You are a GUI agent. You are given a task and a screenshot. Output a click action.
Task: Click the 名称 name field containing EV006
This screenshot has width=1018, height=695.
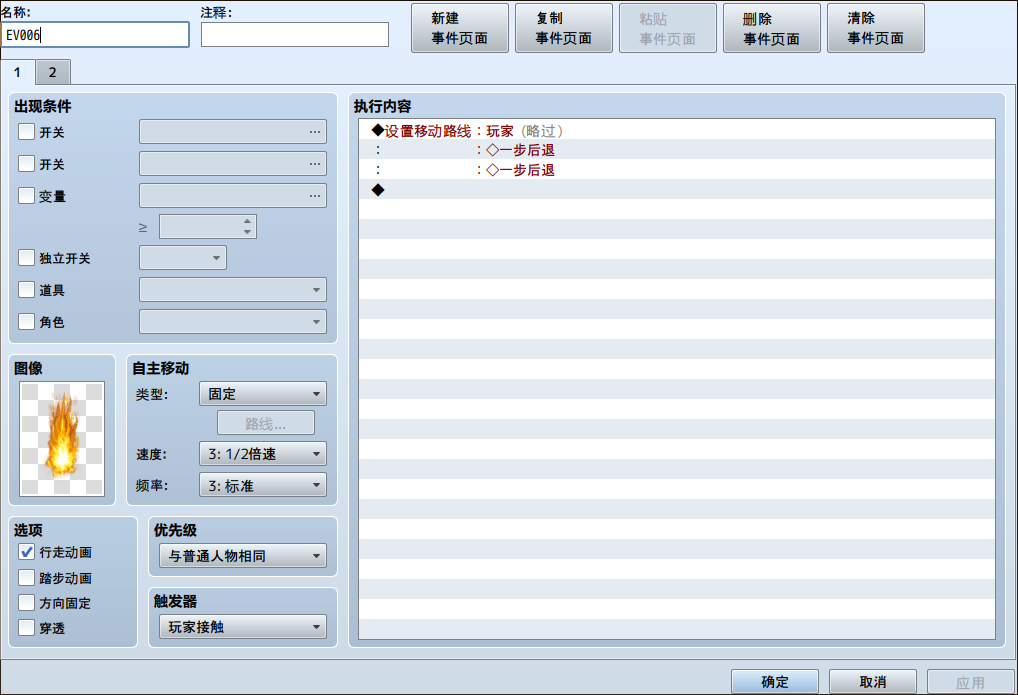click(x=95, y=35)
